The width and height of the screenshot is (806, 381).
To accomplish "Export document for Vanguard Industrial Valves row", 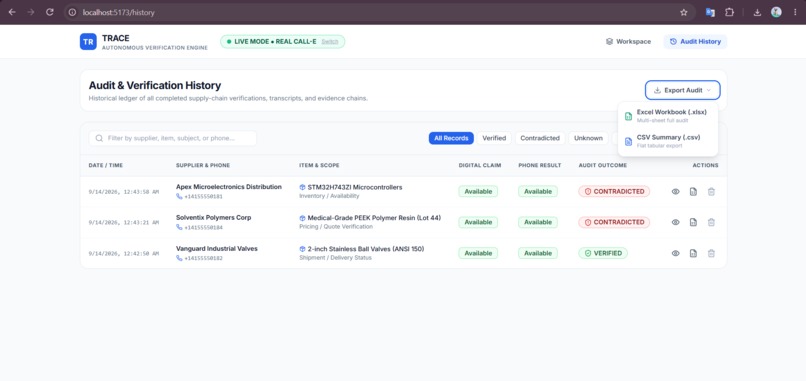I will (x=693, y=253).
